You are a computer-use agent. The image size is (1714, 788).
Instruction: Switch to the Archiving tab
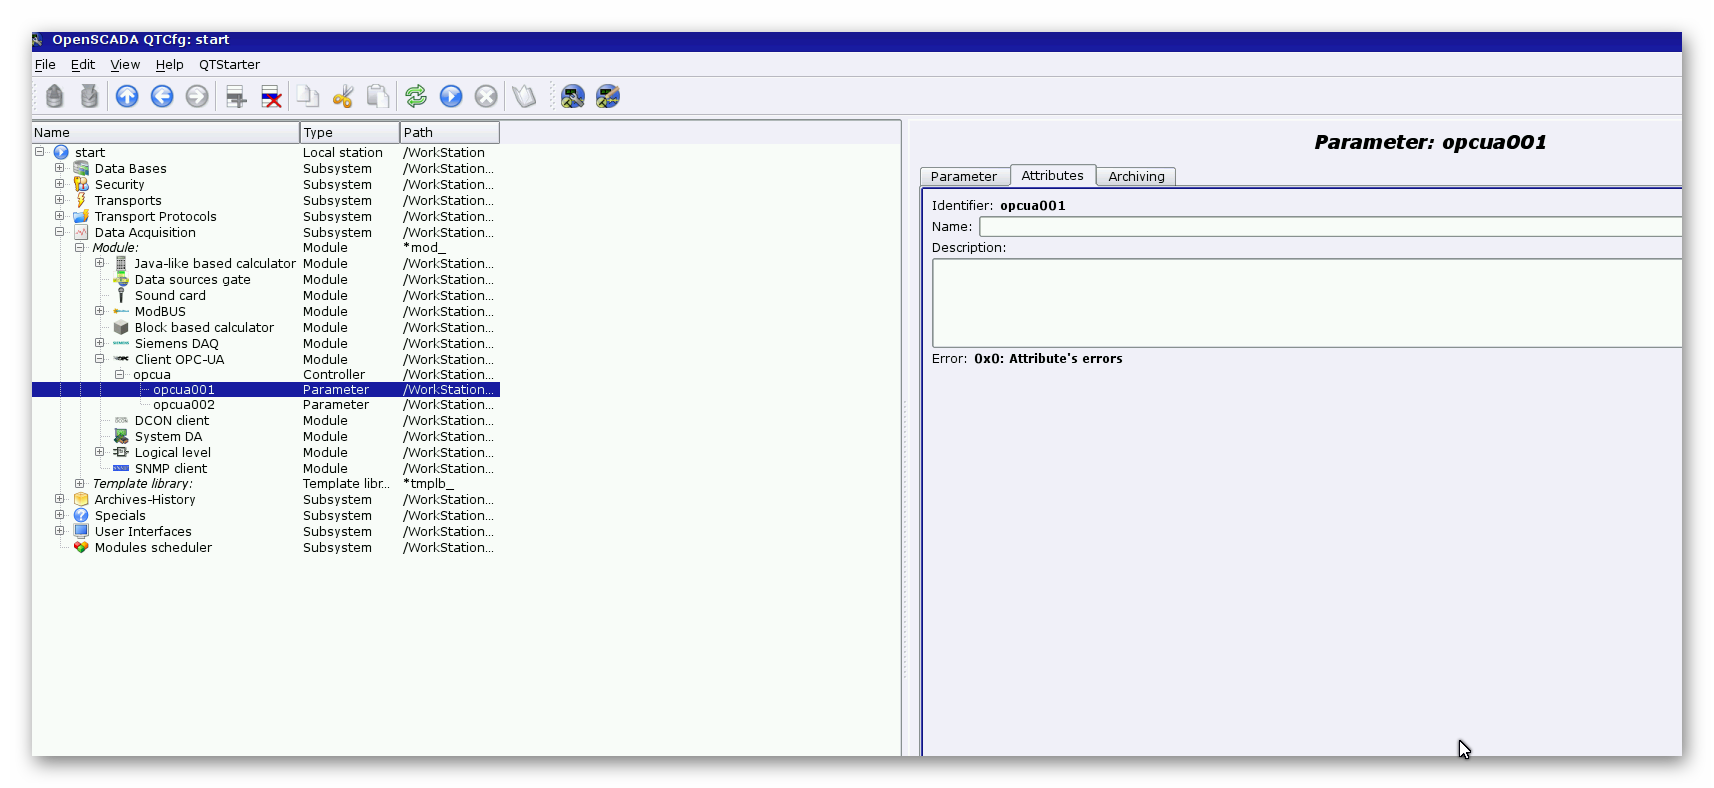pos(1136,177)
